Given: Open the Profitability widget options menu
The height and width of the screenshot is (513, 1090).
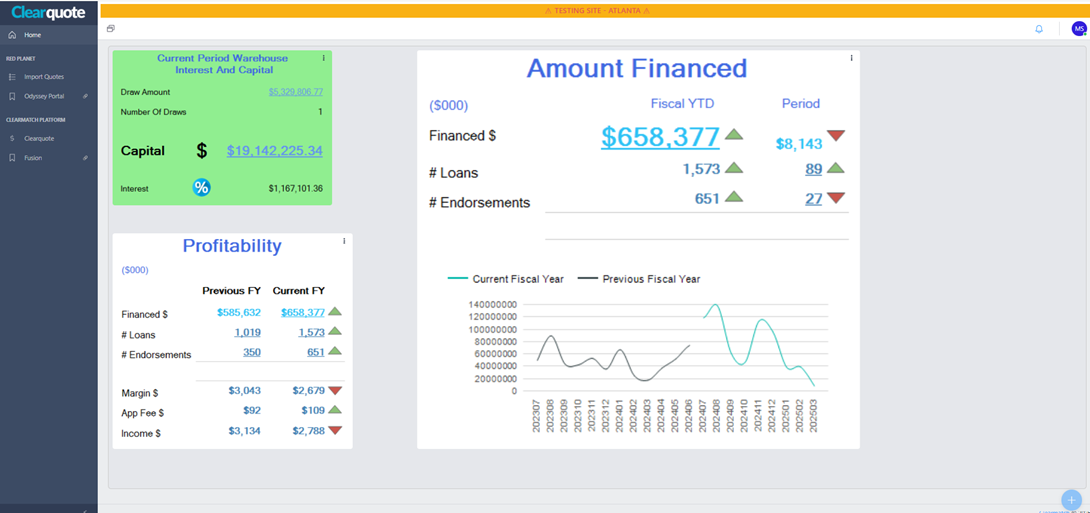Looking at the screenshot, I should [344, 241].
